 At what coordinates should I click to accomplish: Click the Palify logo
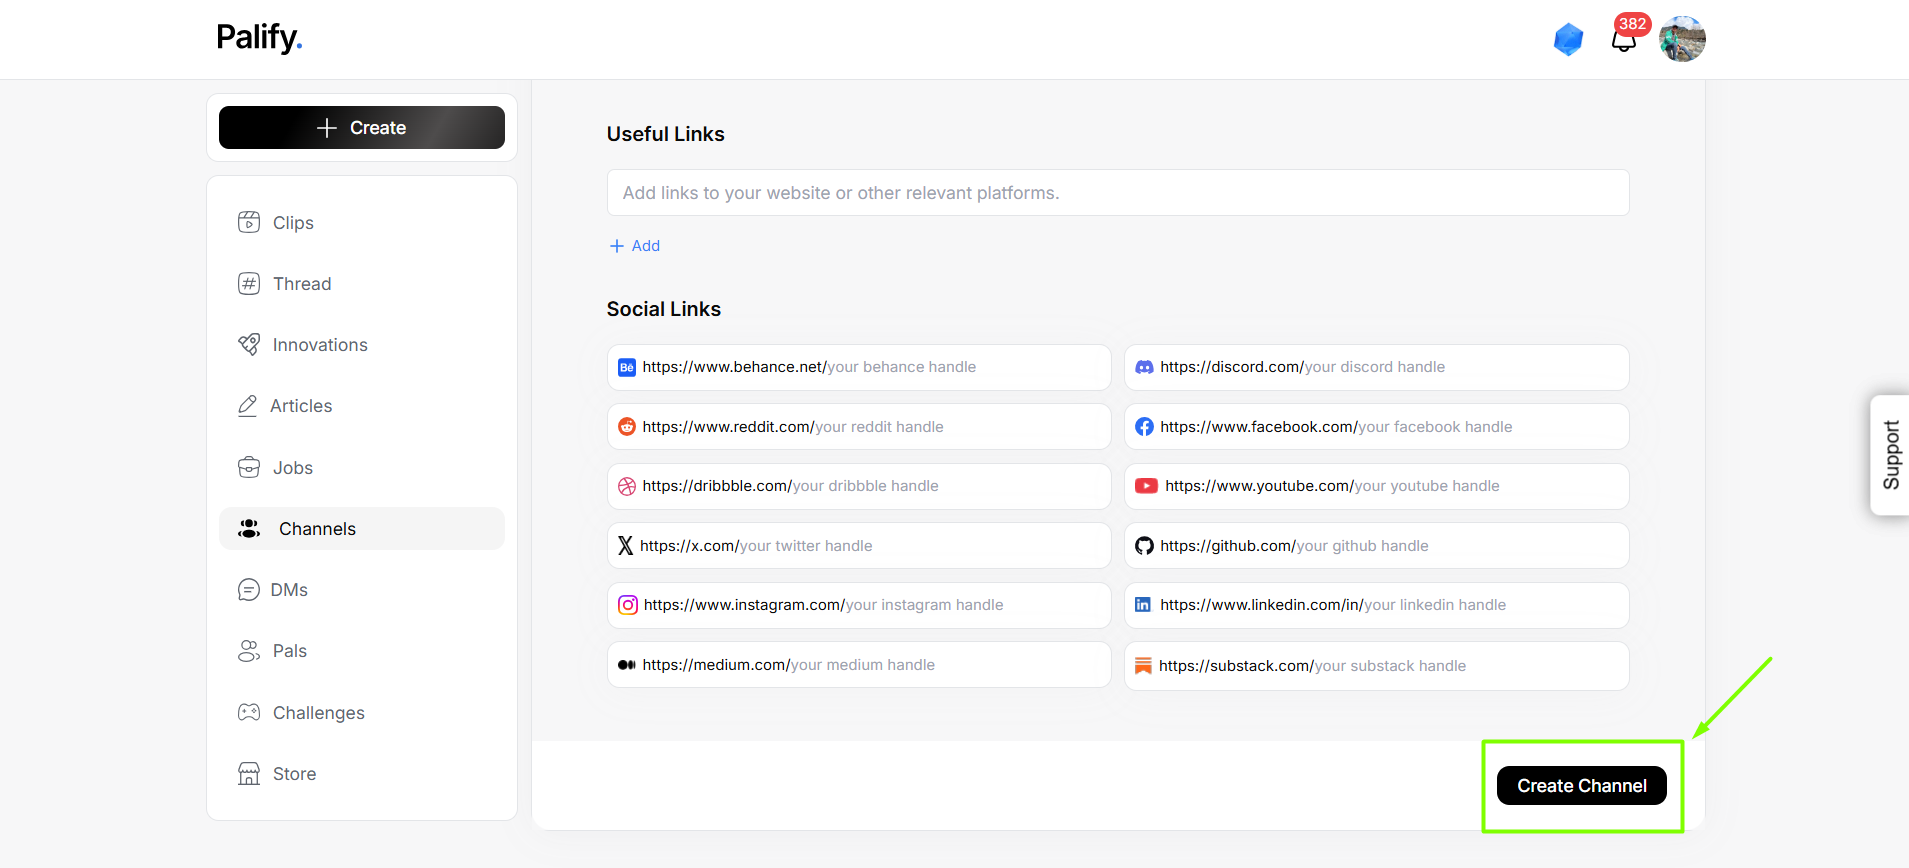(259, 38)
